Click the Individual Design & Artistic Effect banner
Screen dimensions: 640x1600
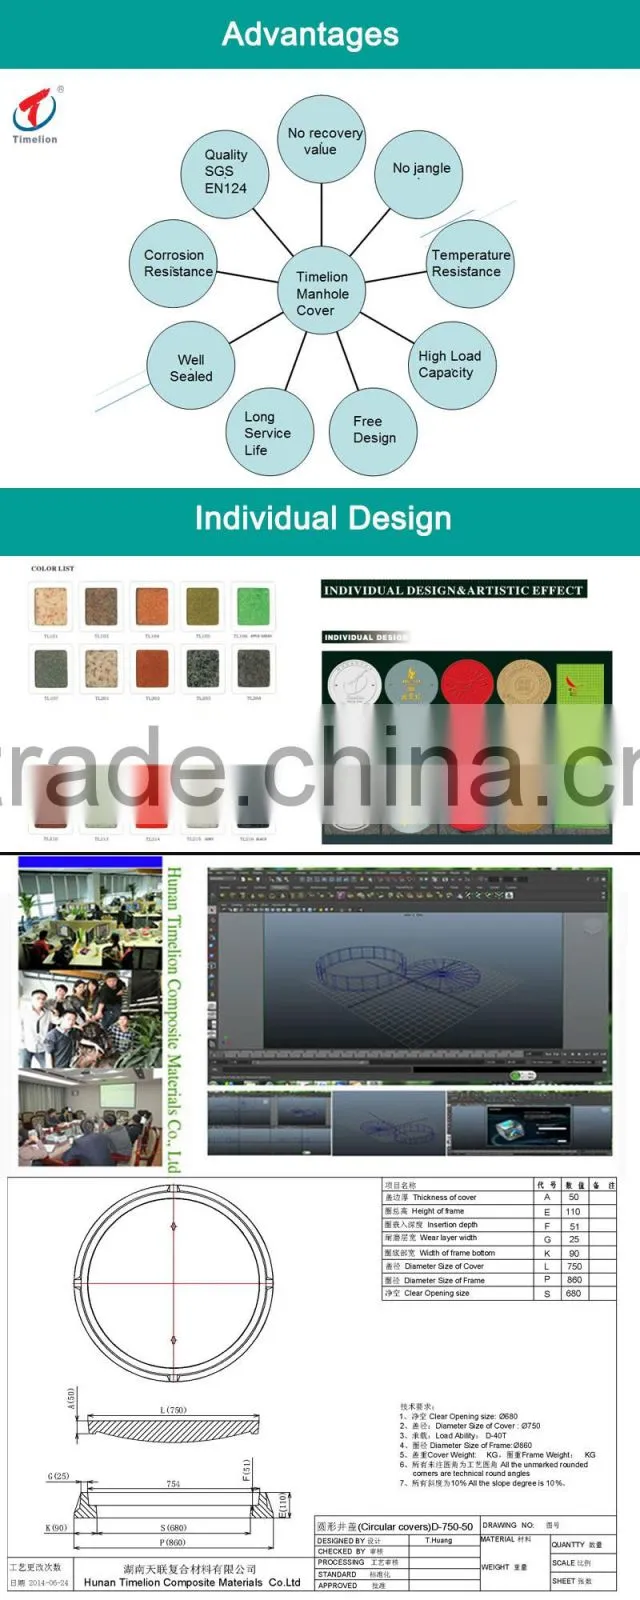point(454,590)
